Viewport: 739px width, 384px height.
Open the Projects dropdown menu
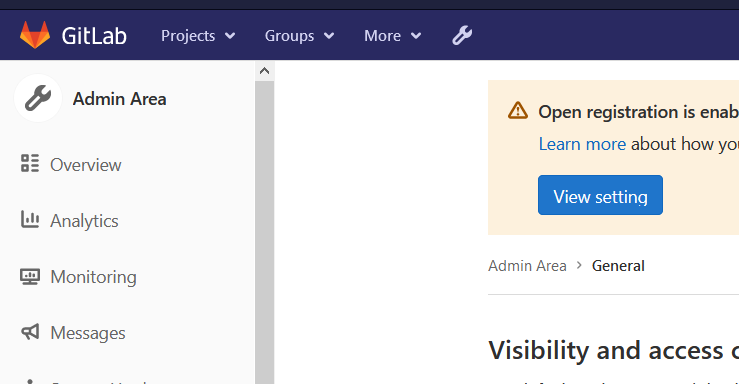pos(198,36)
